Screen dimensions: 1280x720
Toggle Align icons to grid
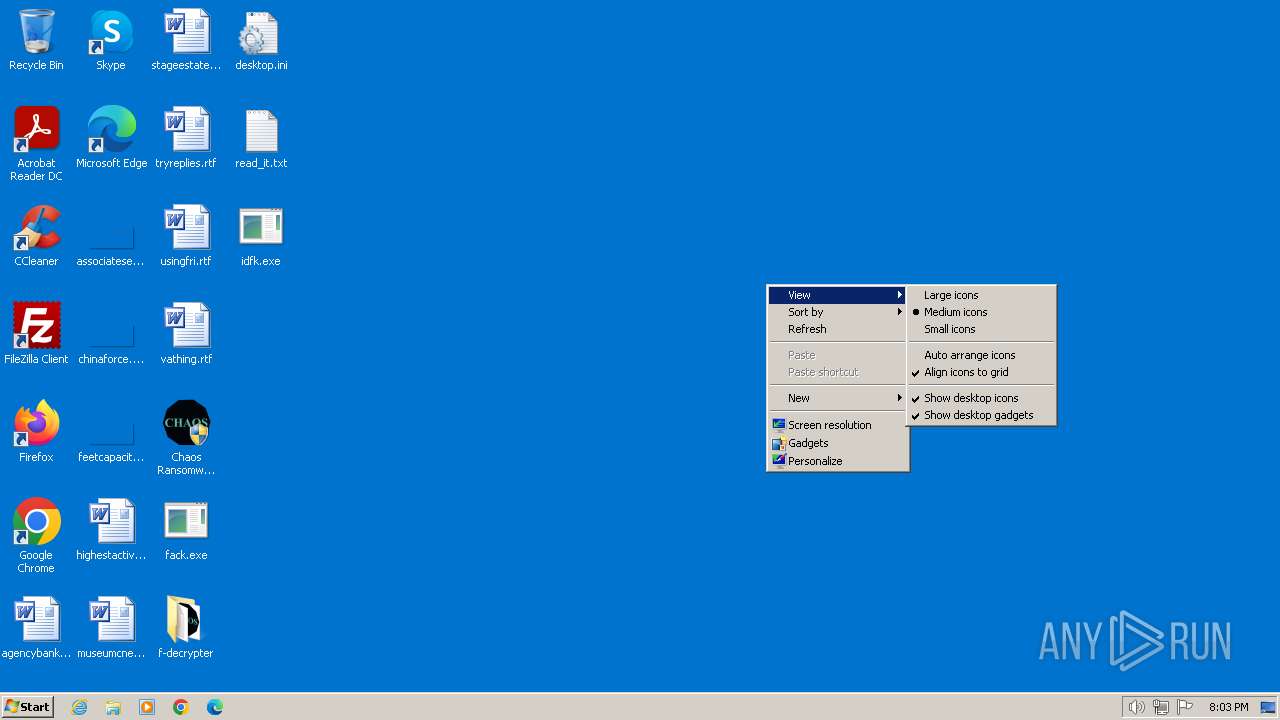[x=981, y=372]
